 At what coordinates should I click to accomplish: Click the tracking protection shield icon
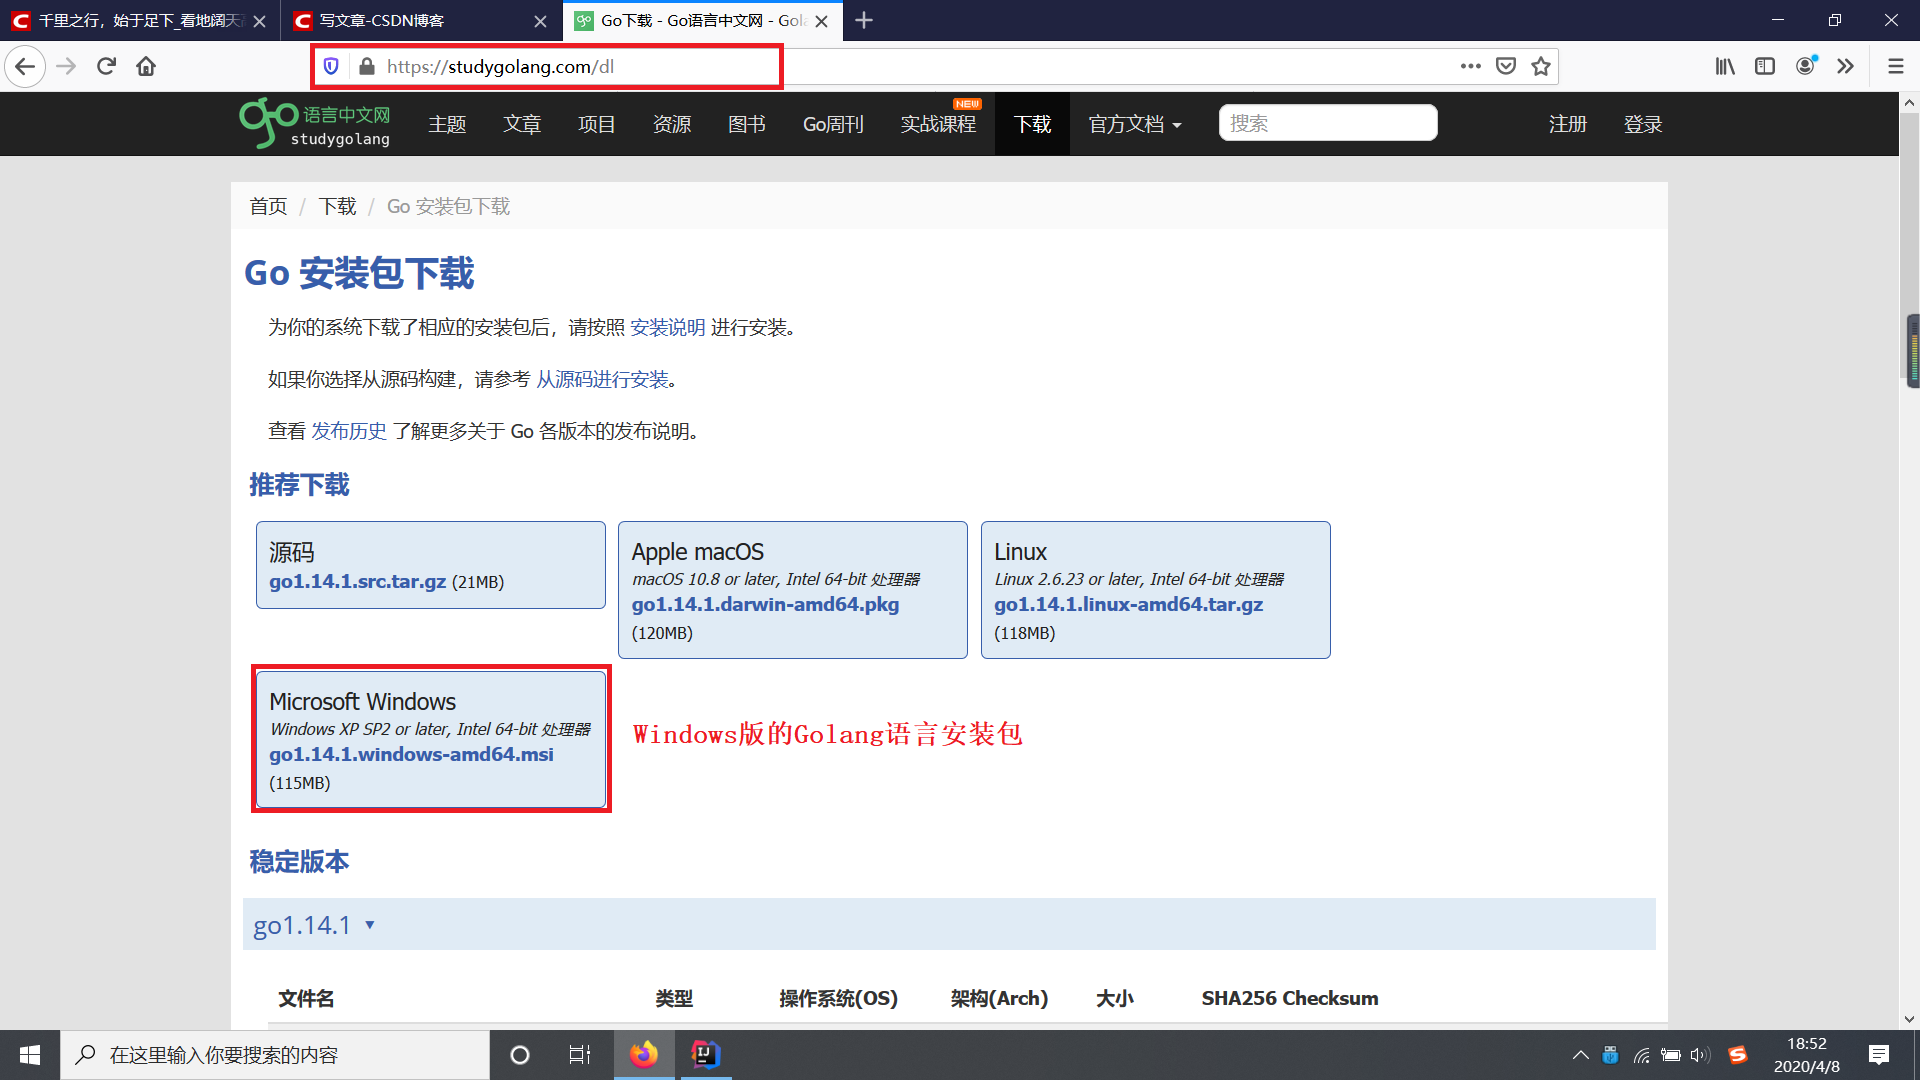point(331,66)
